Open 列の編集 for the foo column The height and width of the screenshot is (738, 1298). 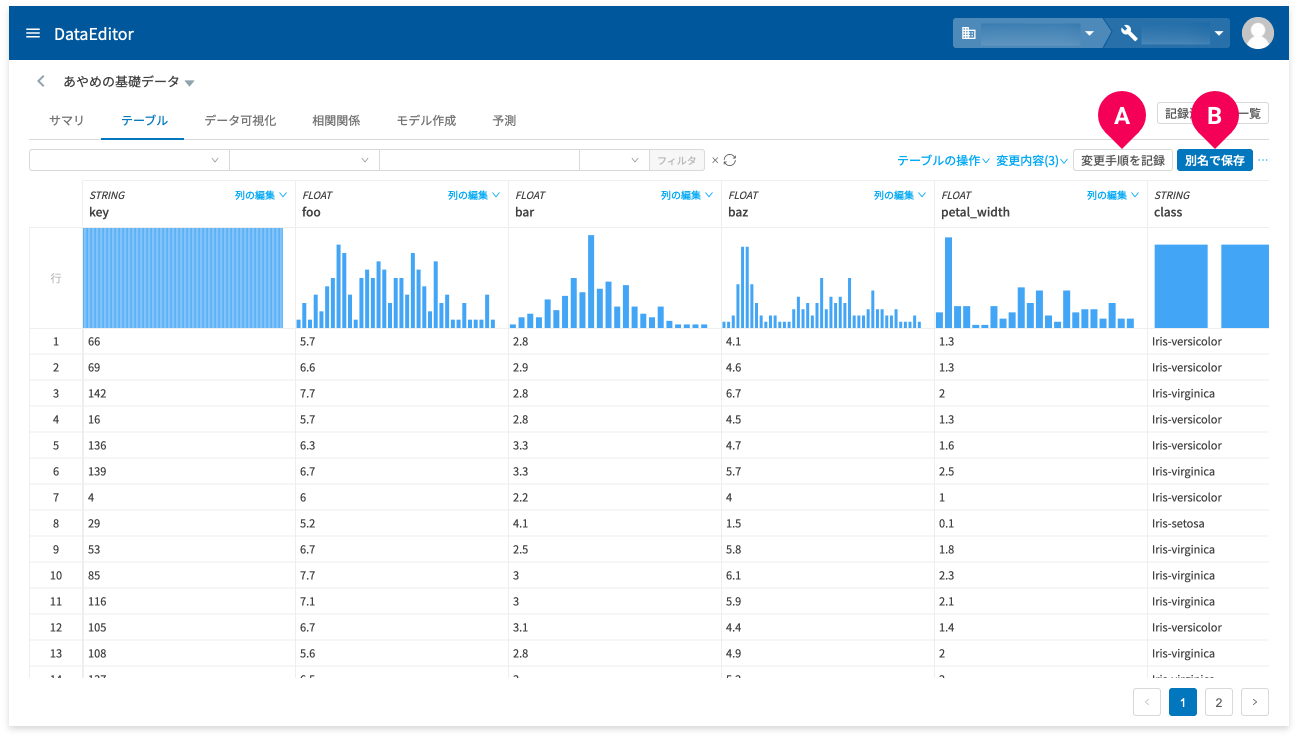pos(474,195)
